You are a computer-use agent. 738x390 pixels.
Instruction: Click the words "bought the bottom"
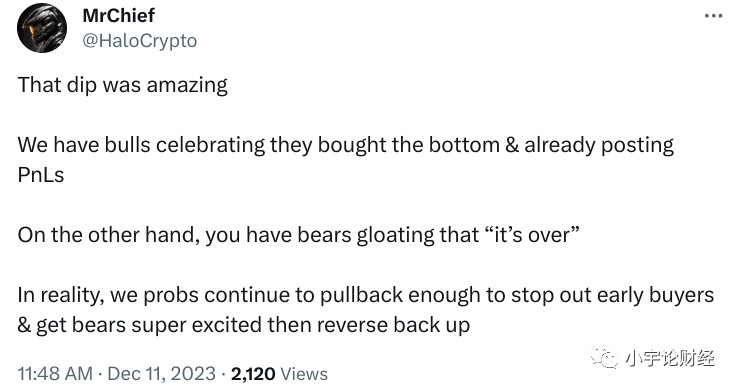pos(408,145)
